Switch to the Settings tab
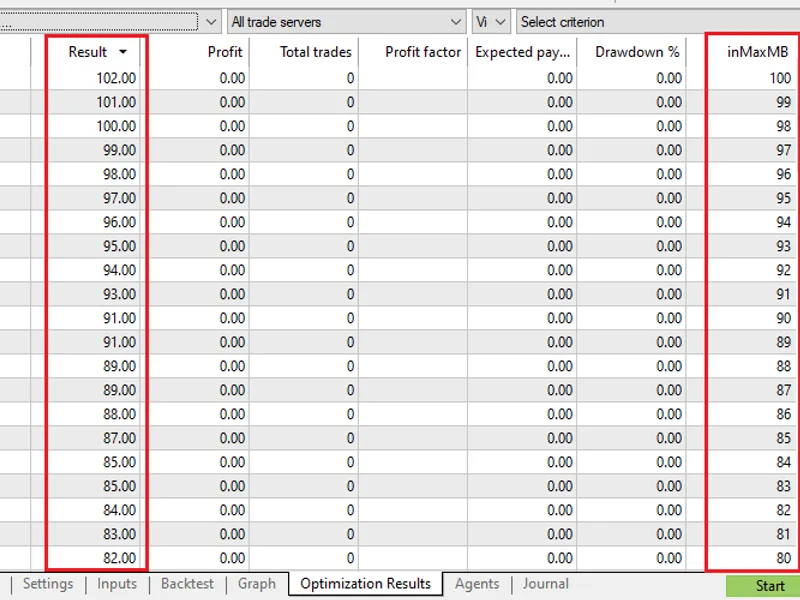The image size is (800, 600). tap(48, 584)
